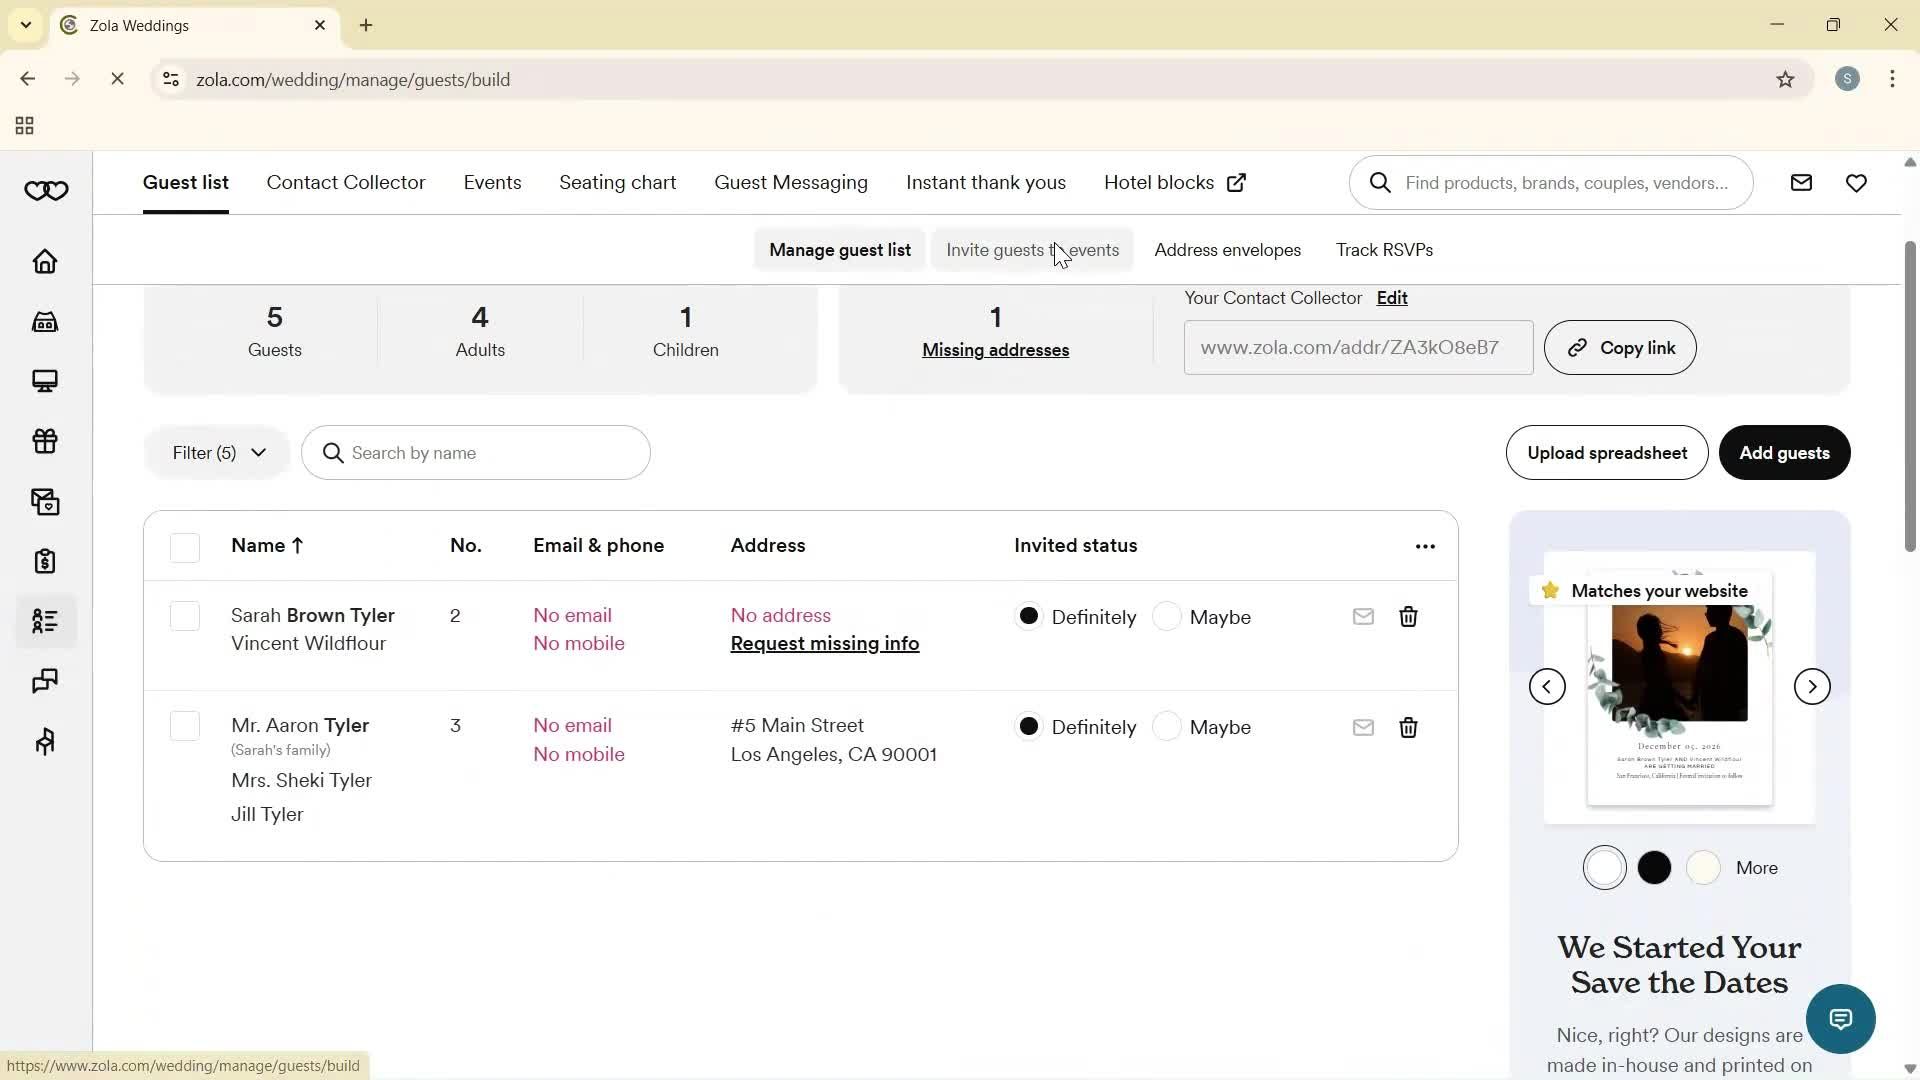Toggle Maybe status for Mr. Aaron Tyler

click(x=1167, y=727)
